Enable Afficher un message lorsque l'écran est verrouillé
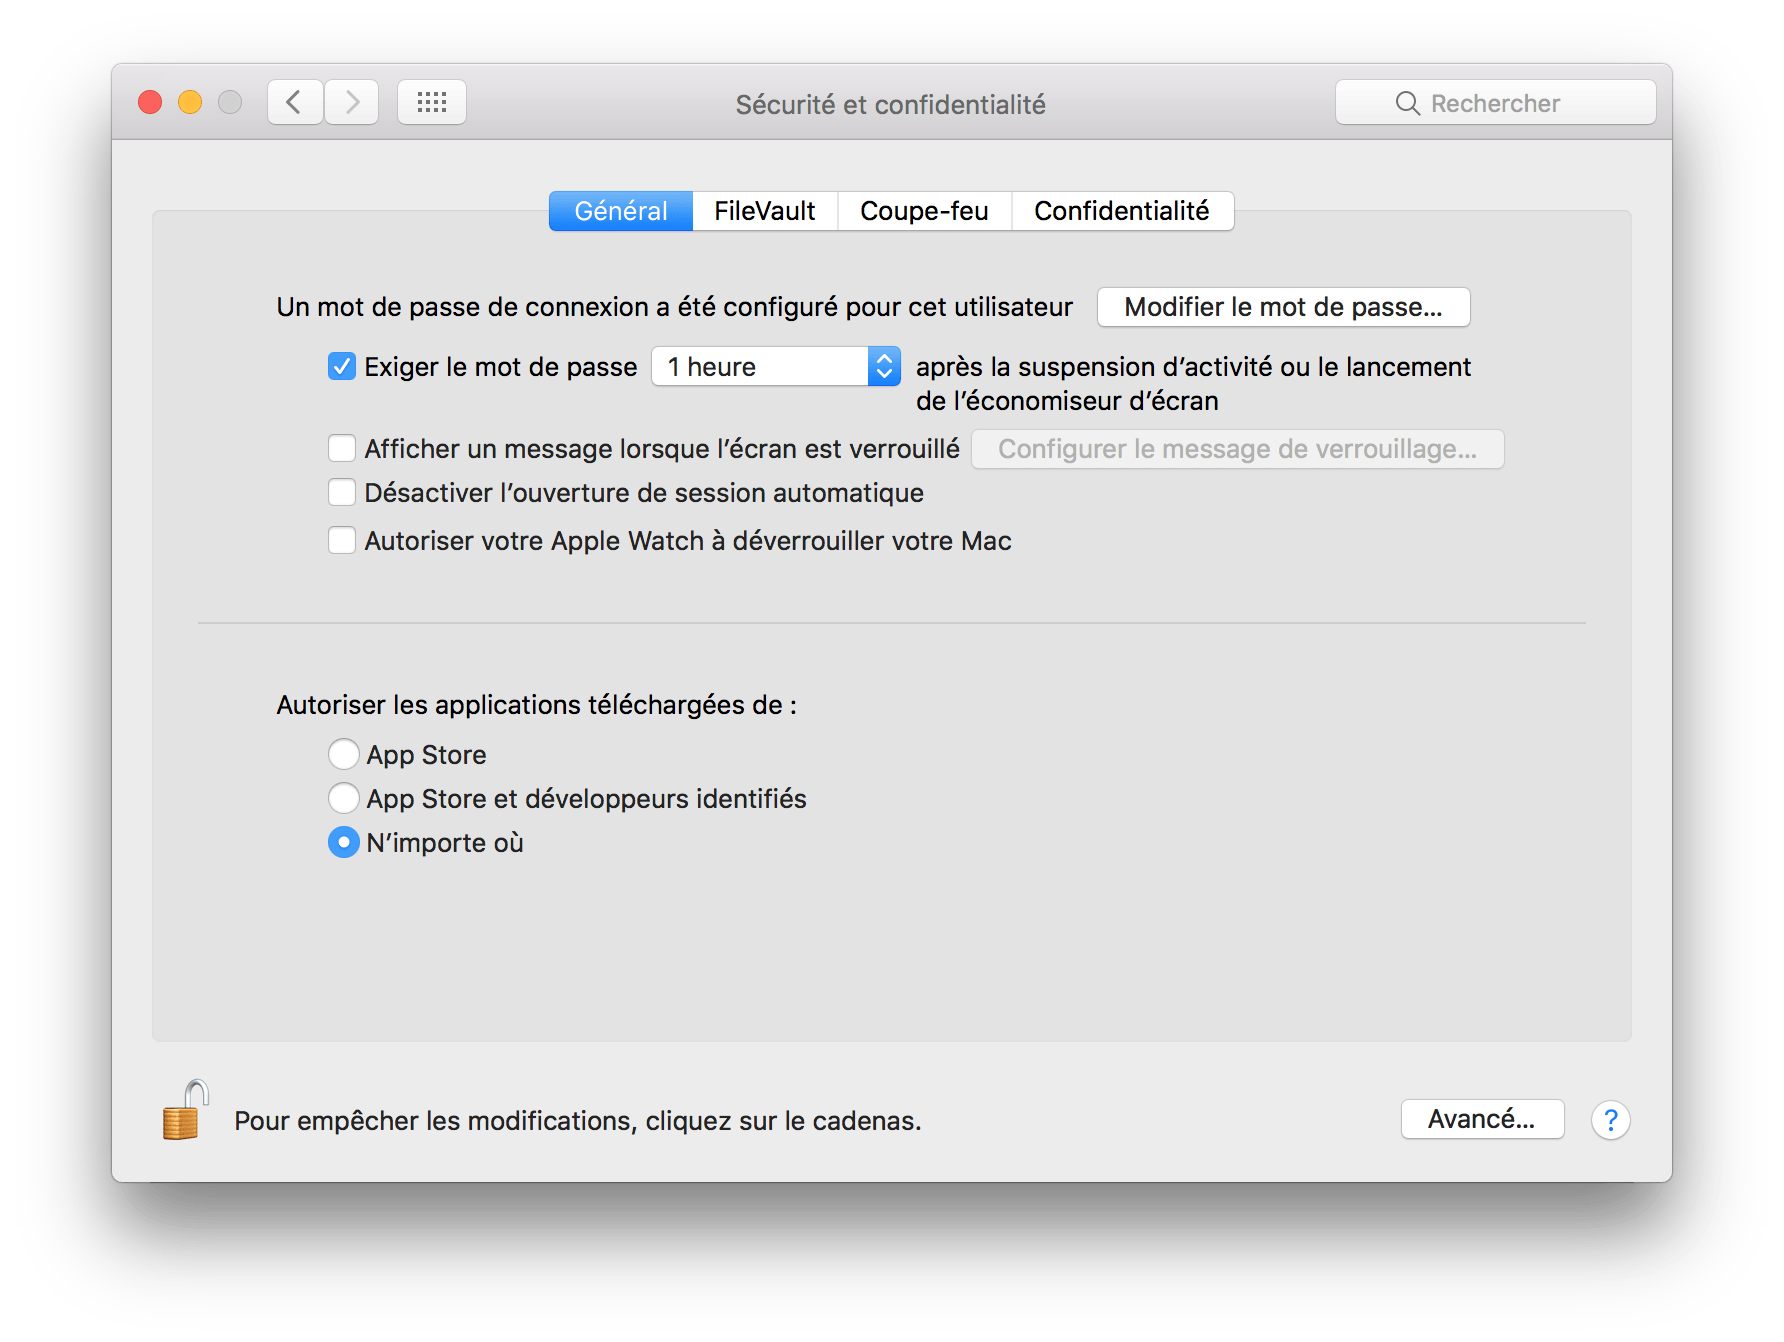The image size is (1784, 1342). coord(342,449)
